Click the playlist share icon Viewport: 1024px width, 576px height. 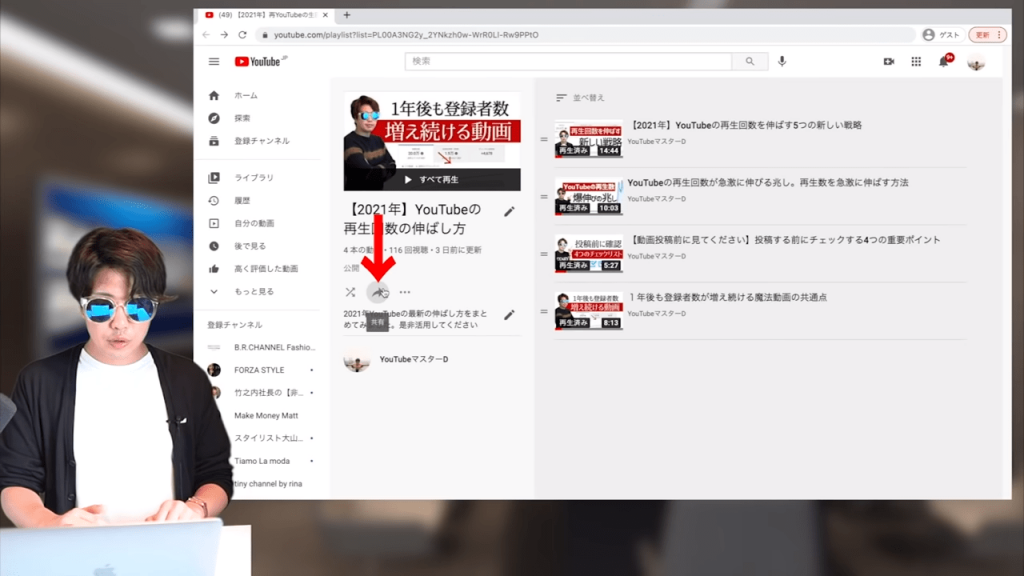[x=377, y=292]
